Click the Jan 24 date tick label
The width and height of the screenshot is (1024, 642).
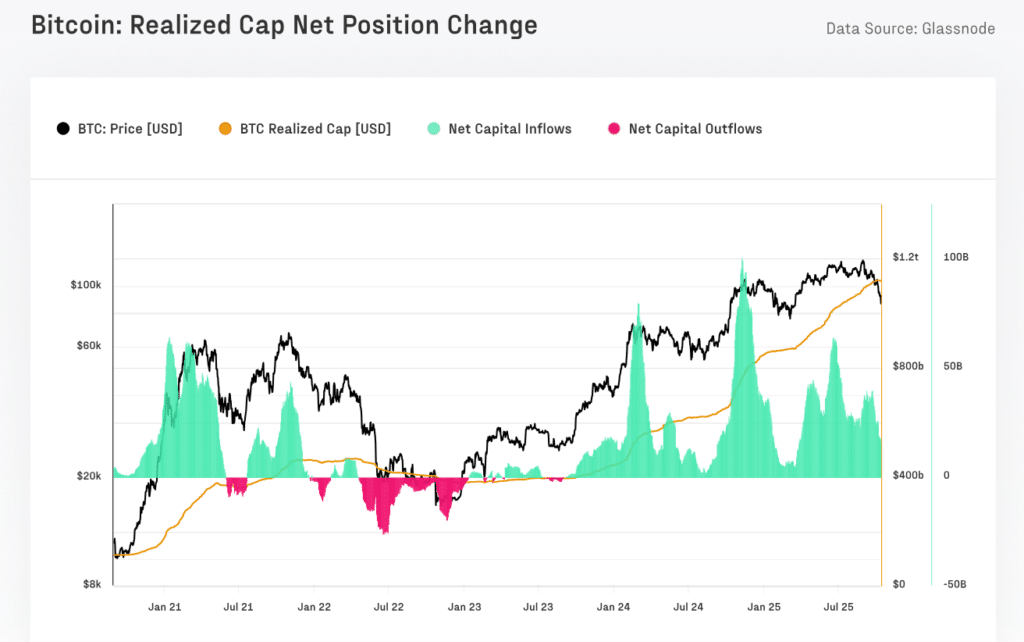(613, 607)
